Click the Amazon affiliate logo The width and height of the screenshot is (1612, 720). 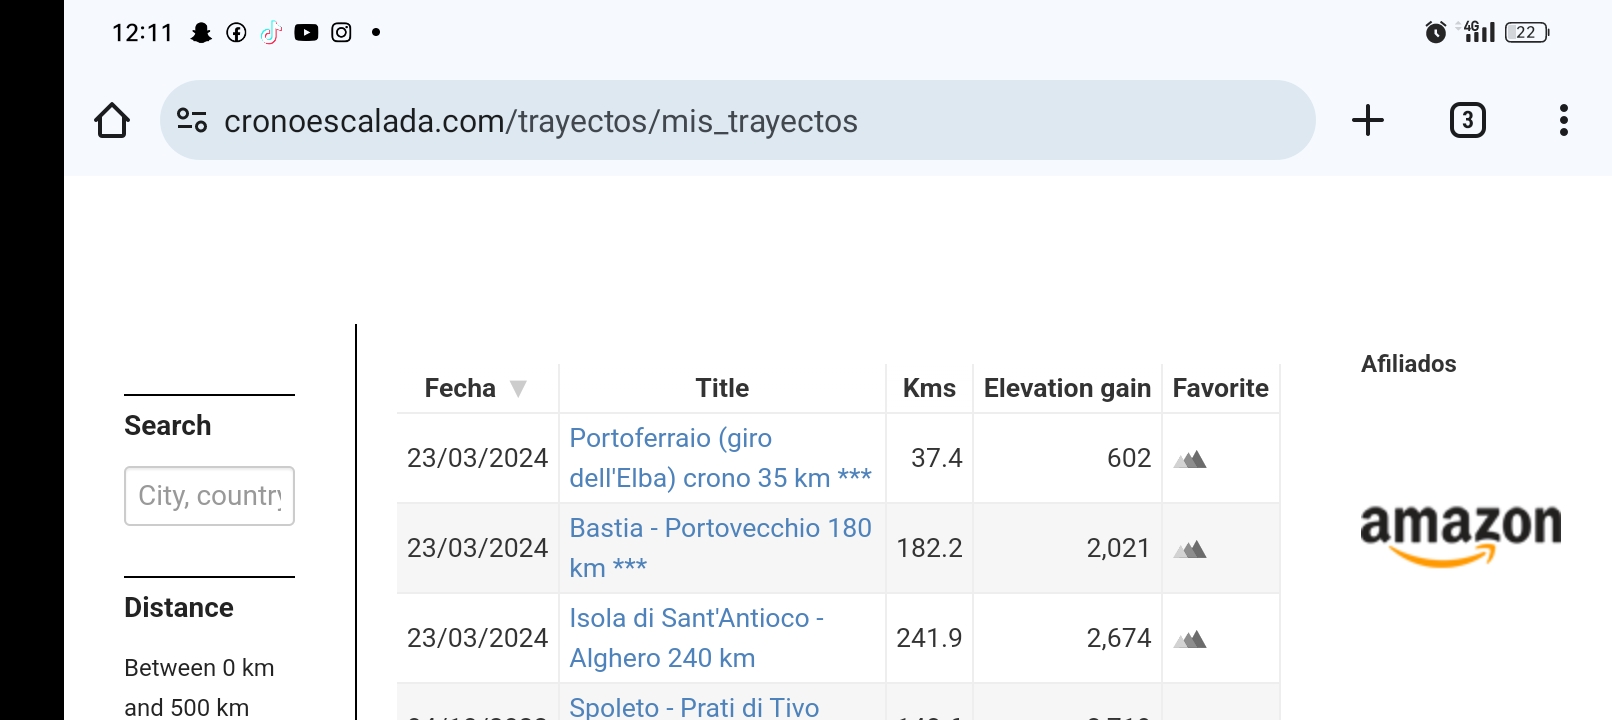click(x=1460, y=533)
